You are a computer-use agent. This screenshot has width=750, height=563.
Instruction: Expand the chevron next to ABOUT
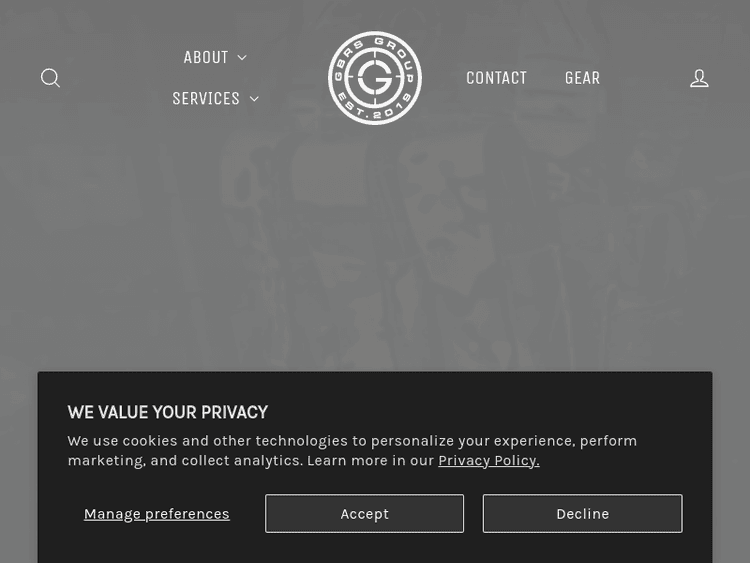coord(242,58)
